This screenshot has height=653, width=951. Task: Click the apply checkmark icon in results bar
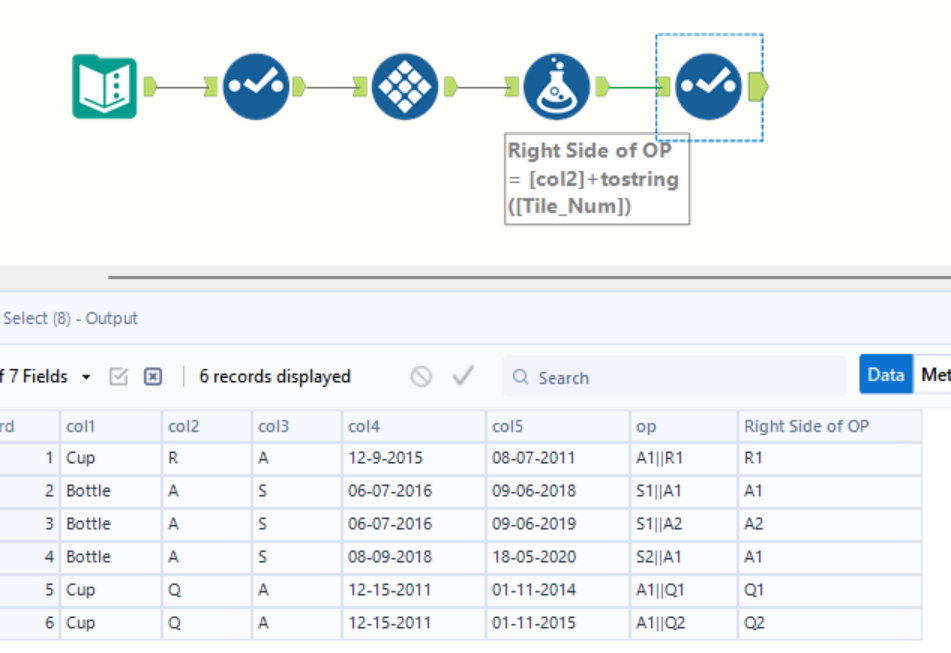tap(462, 377)
